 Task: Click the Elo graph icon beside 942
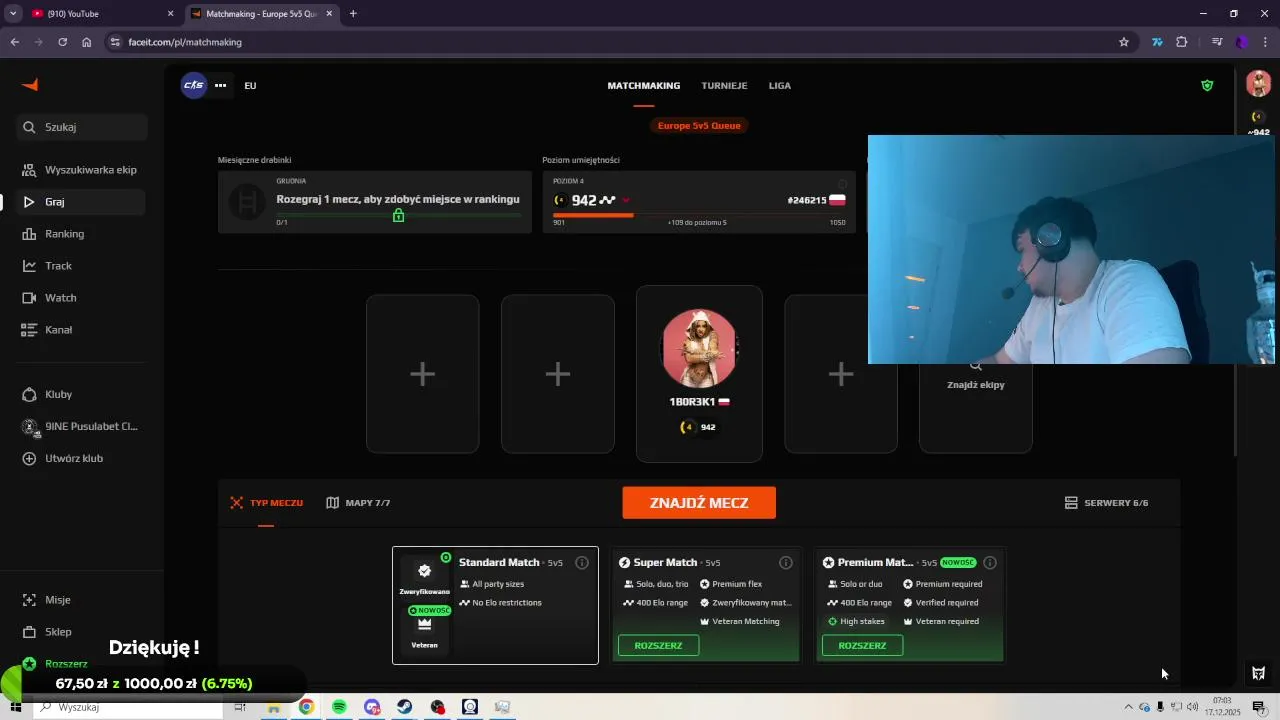(608, 200)
